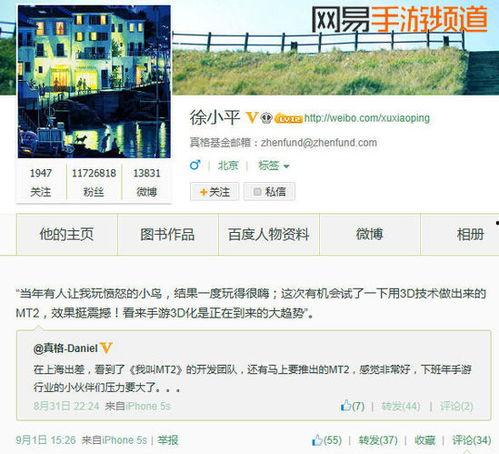
Task: Open the 他的主页 tab
Action: [67, 235]
